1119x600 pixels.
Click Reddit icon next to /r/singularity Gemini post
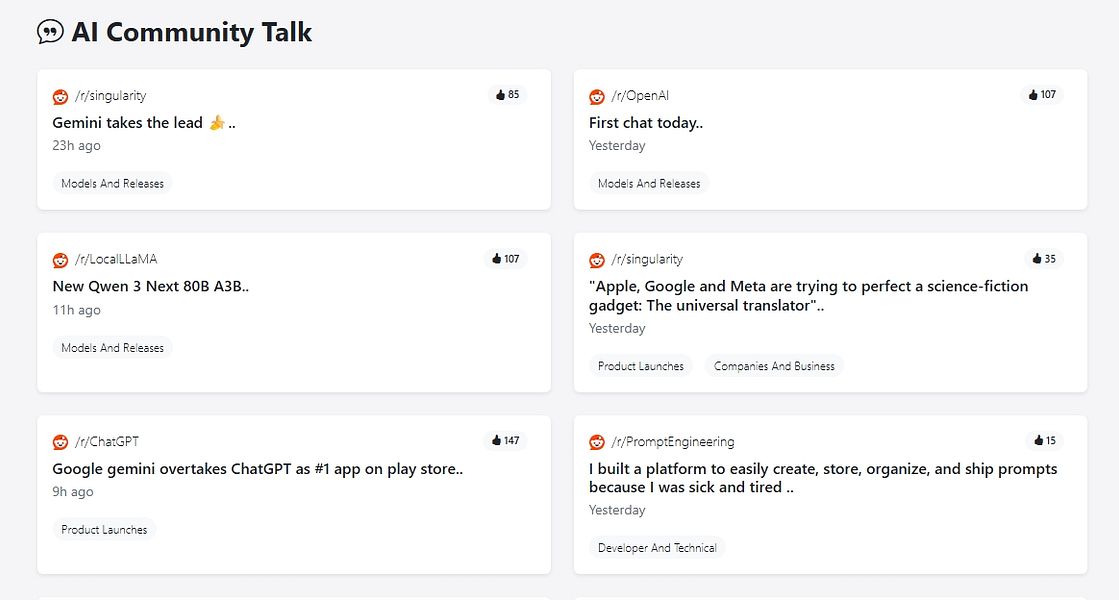click(x=61, y=96)
